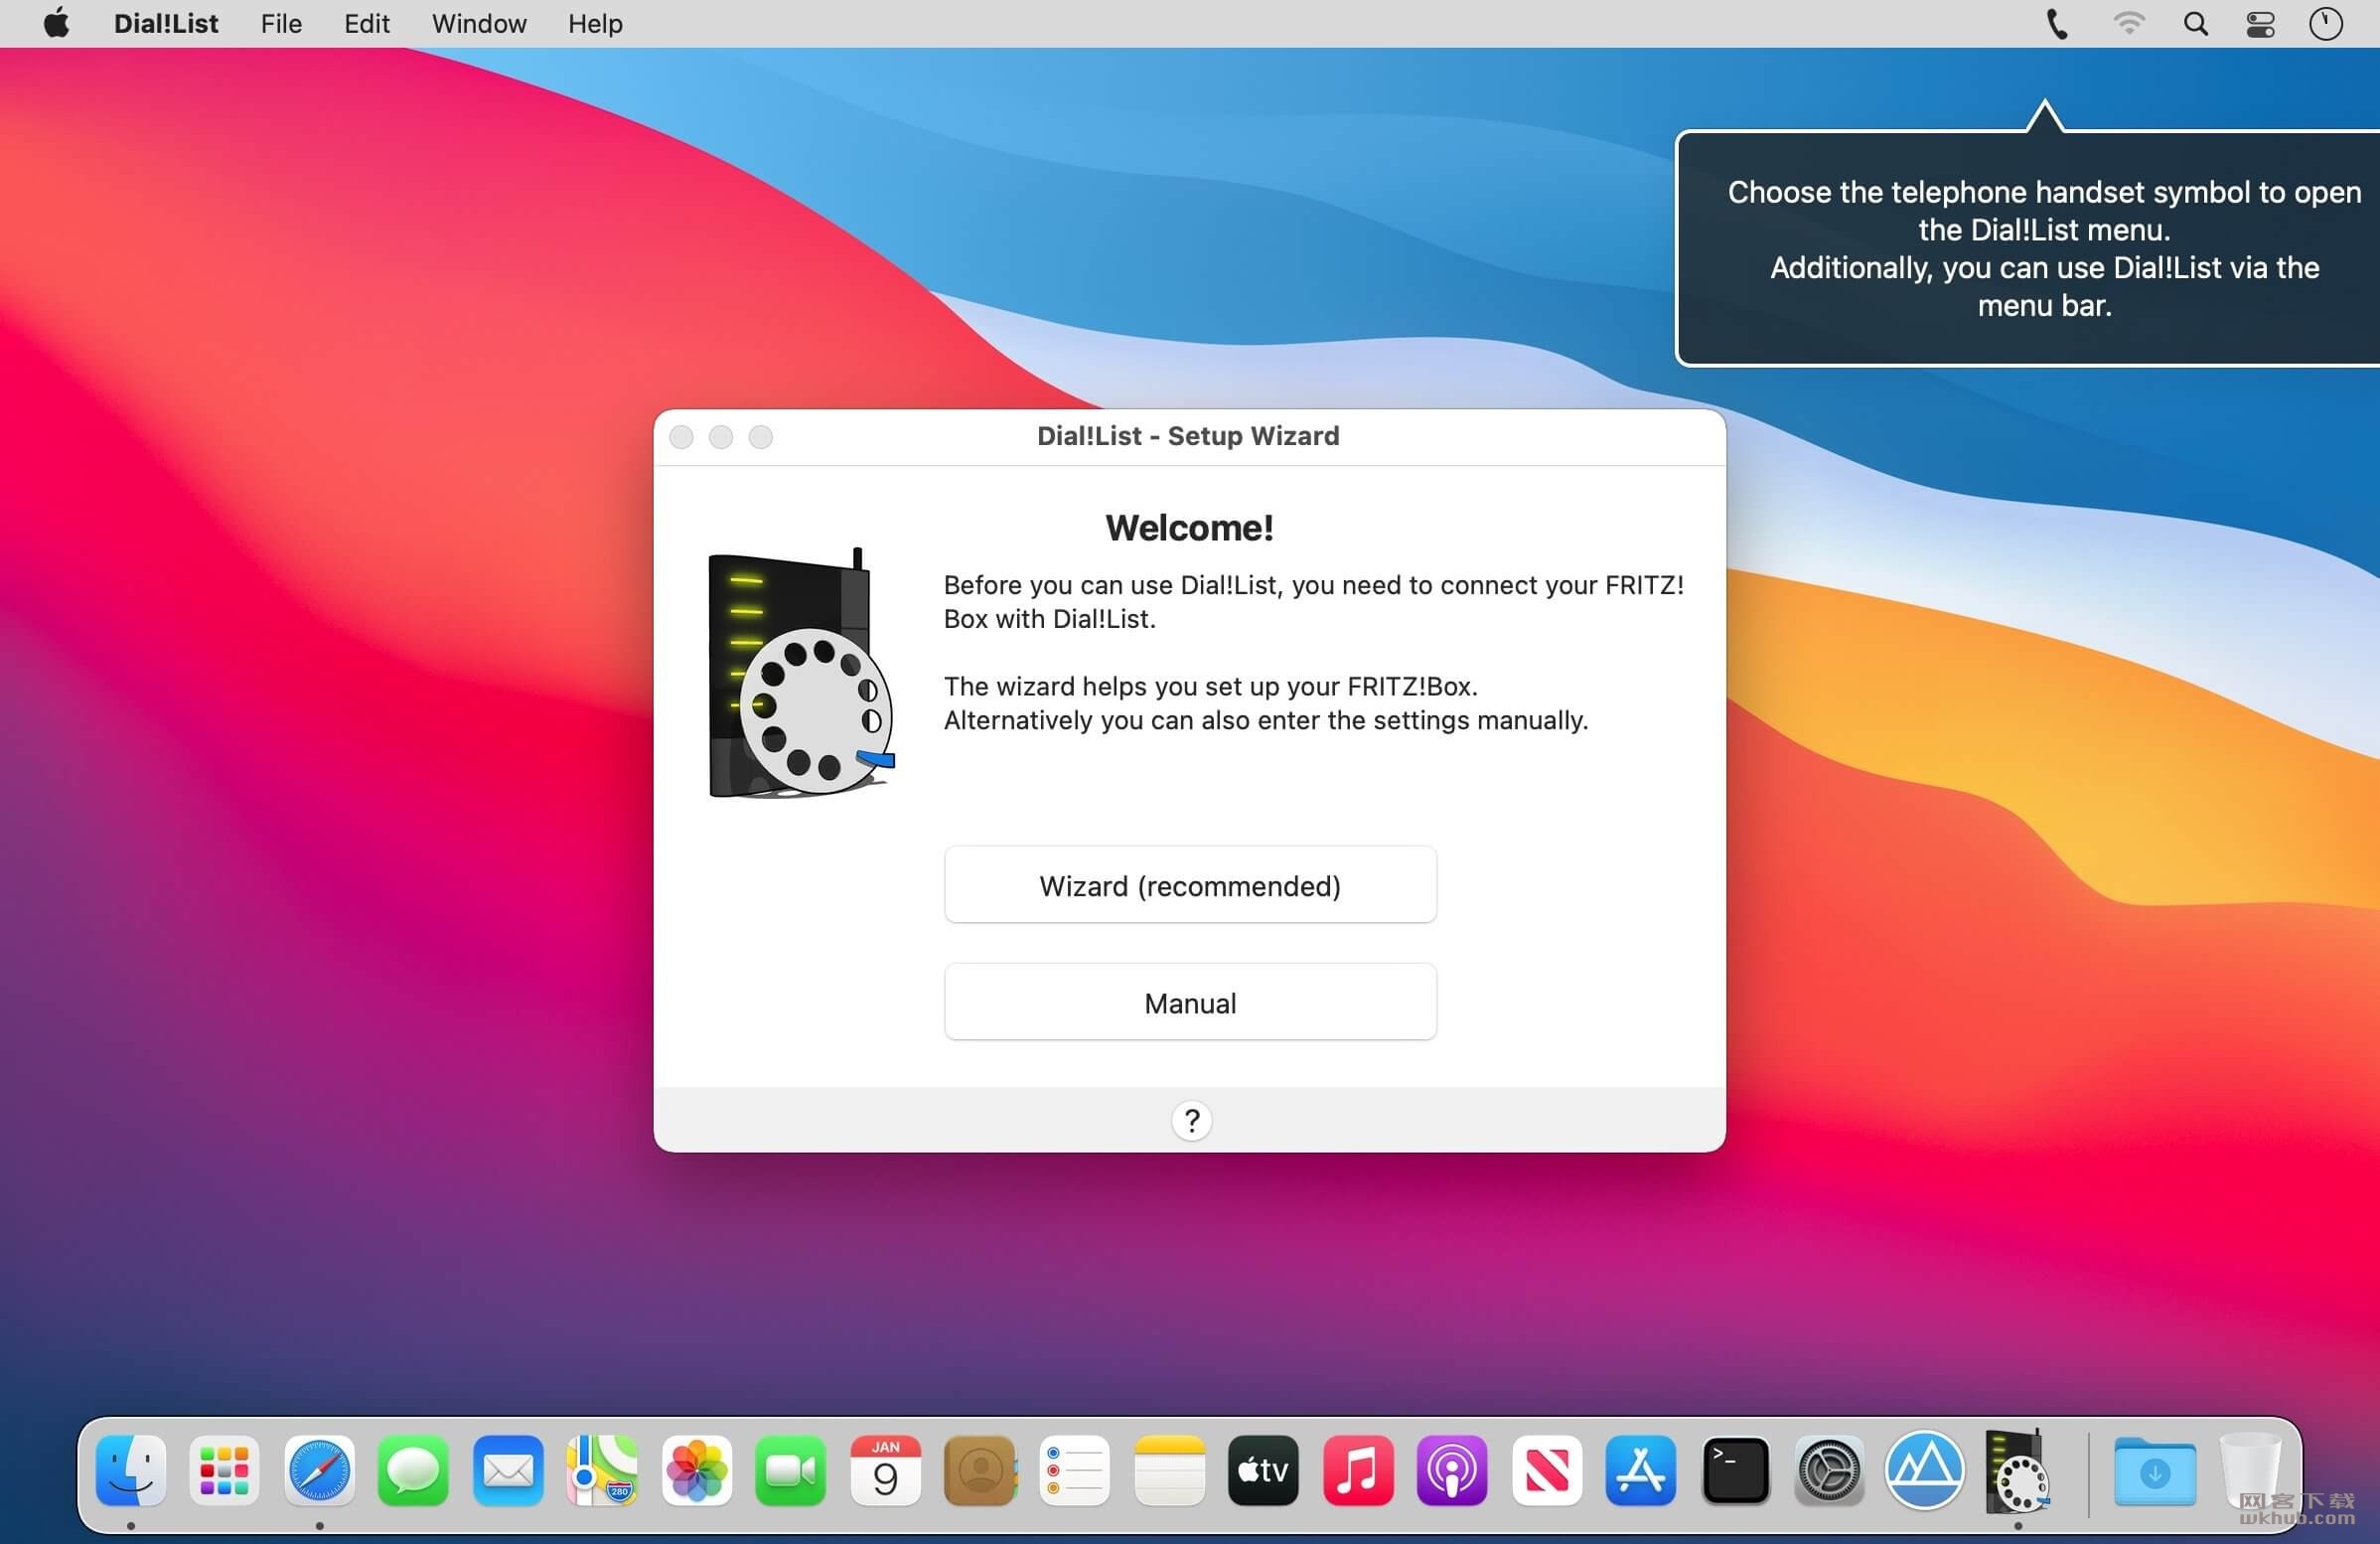This screenshot has width=2380, height=1544.
Task: Launch Apple TV from the Dock
Action: coord(1263,1470)
